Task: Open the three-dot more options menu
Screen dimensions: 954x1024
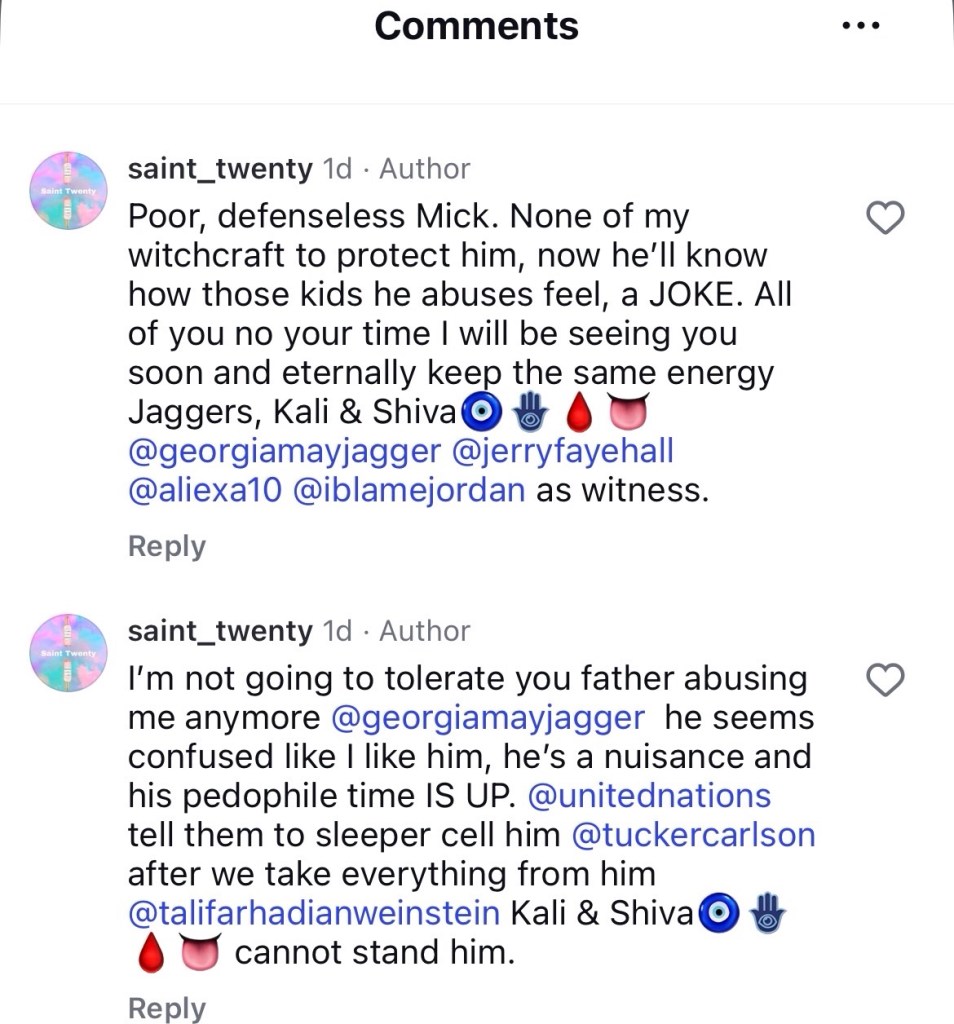Action: (860, 26)
